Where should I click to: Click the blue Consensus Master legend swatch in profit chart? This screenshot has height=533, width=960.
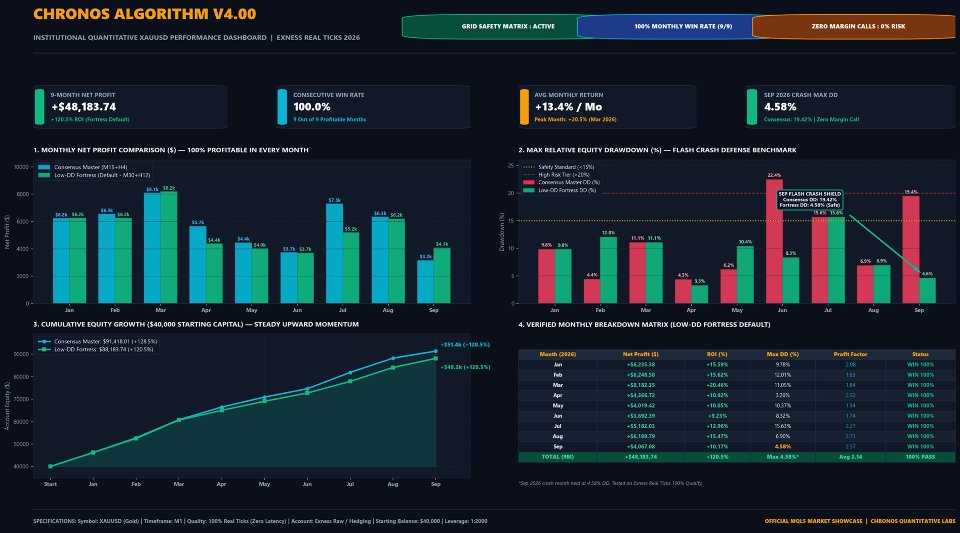44,167
